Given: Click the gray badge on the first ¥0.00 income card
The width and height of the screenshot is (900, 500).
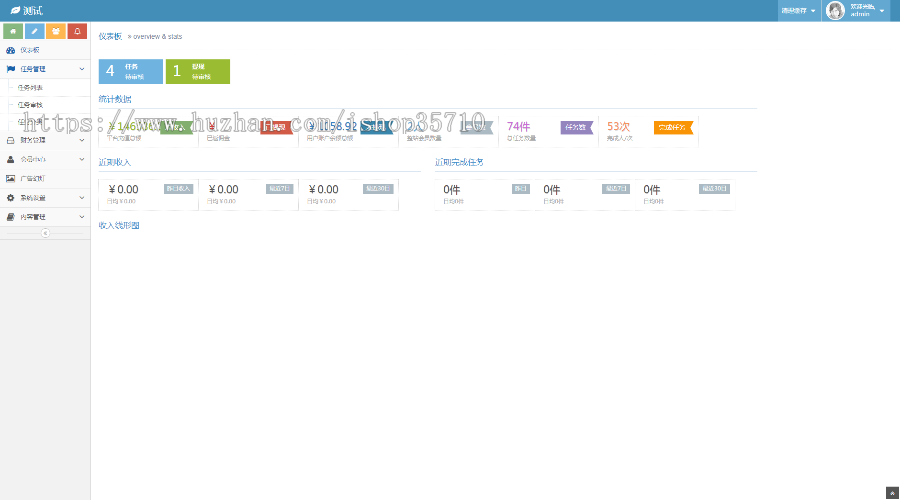Looking at the screenshot, I should click(x=179, y=189).
